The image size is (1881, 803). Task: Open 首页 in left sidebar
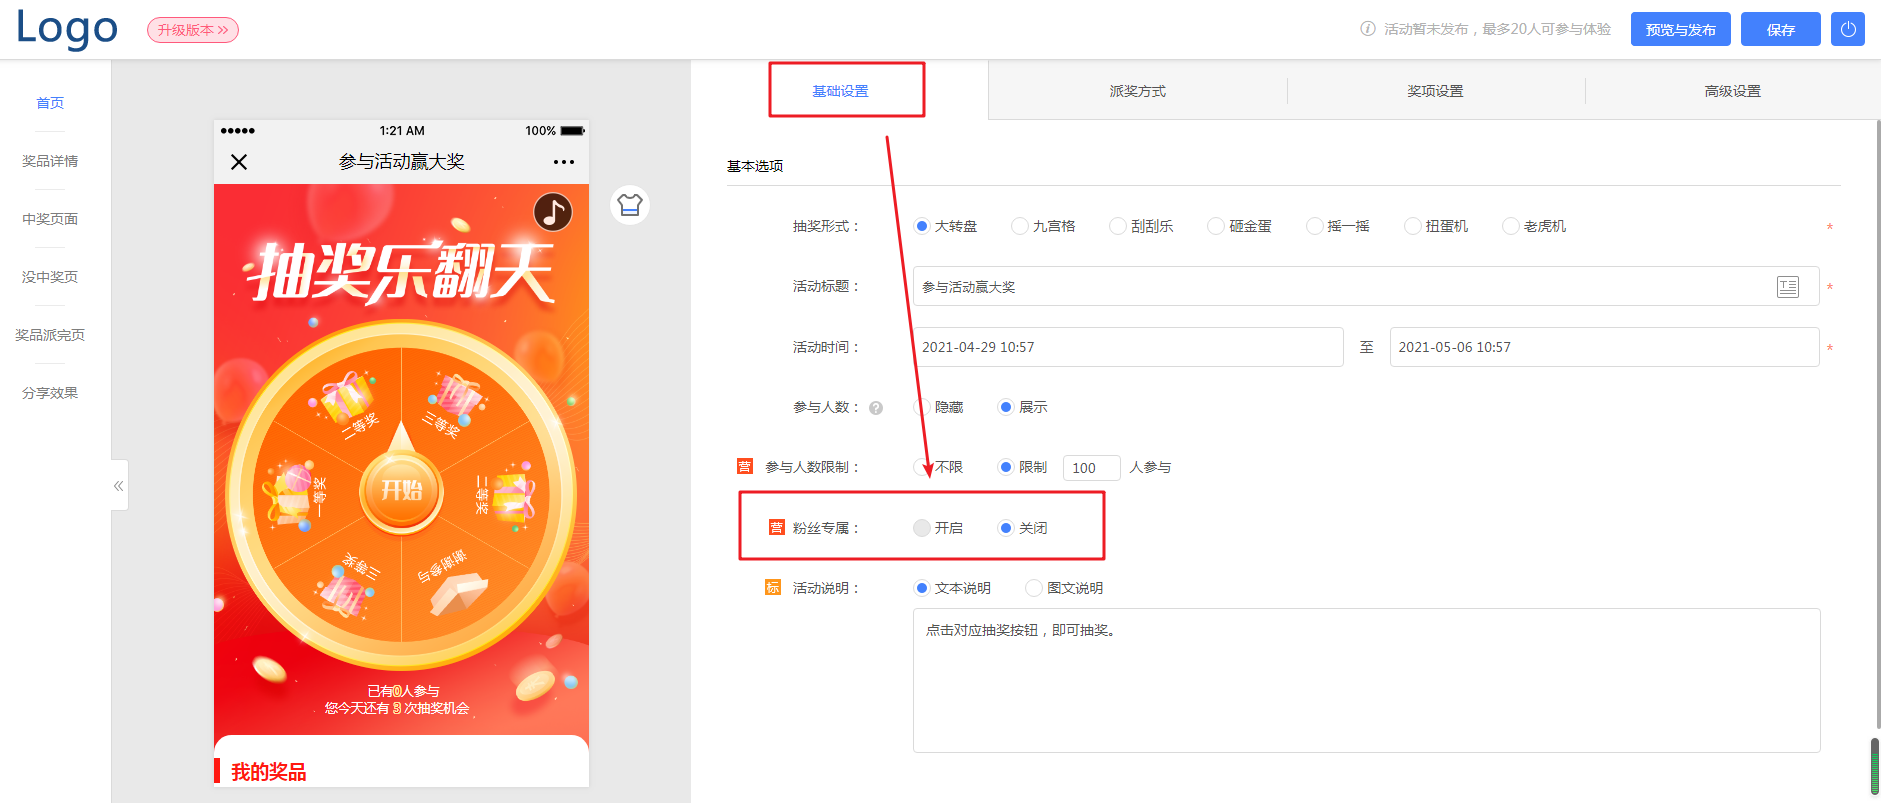coord(50,103)
